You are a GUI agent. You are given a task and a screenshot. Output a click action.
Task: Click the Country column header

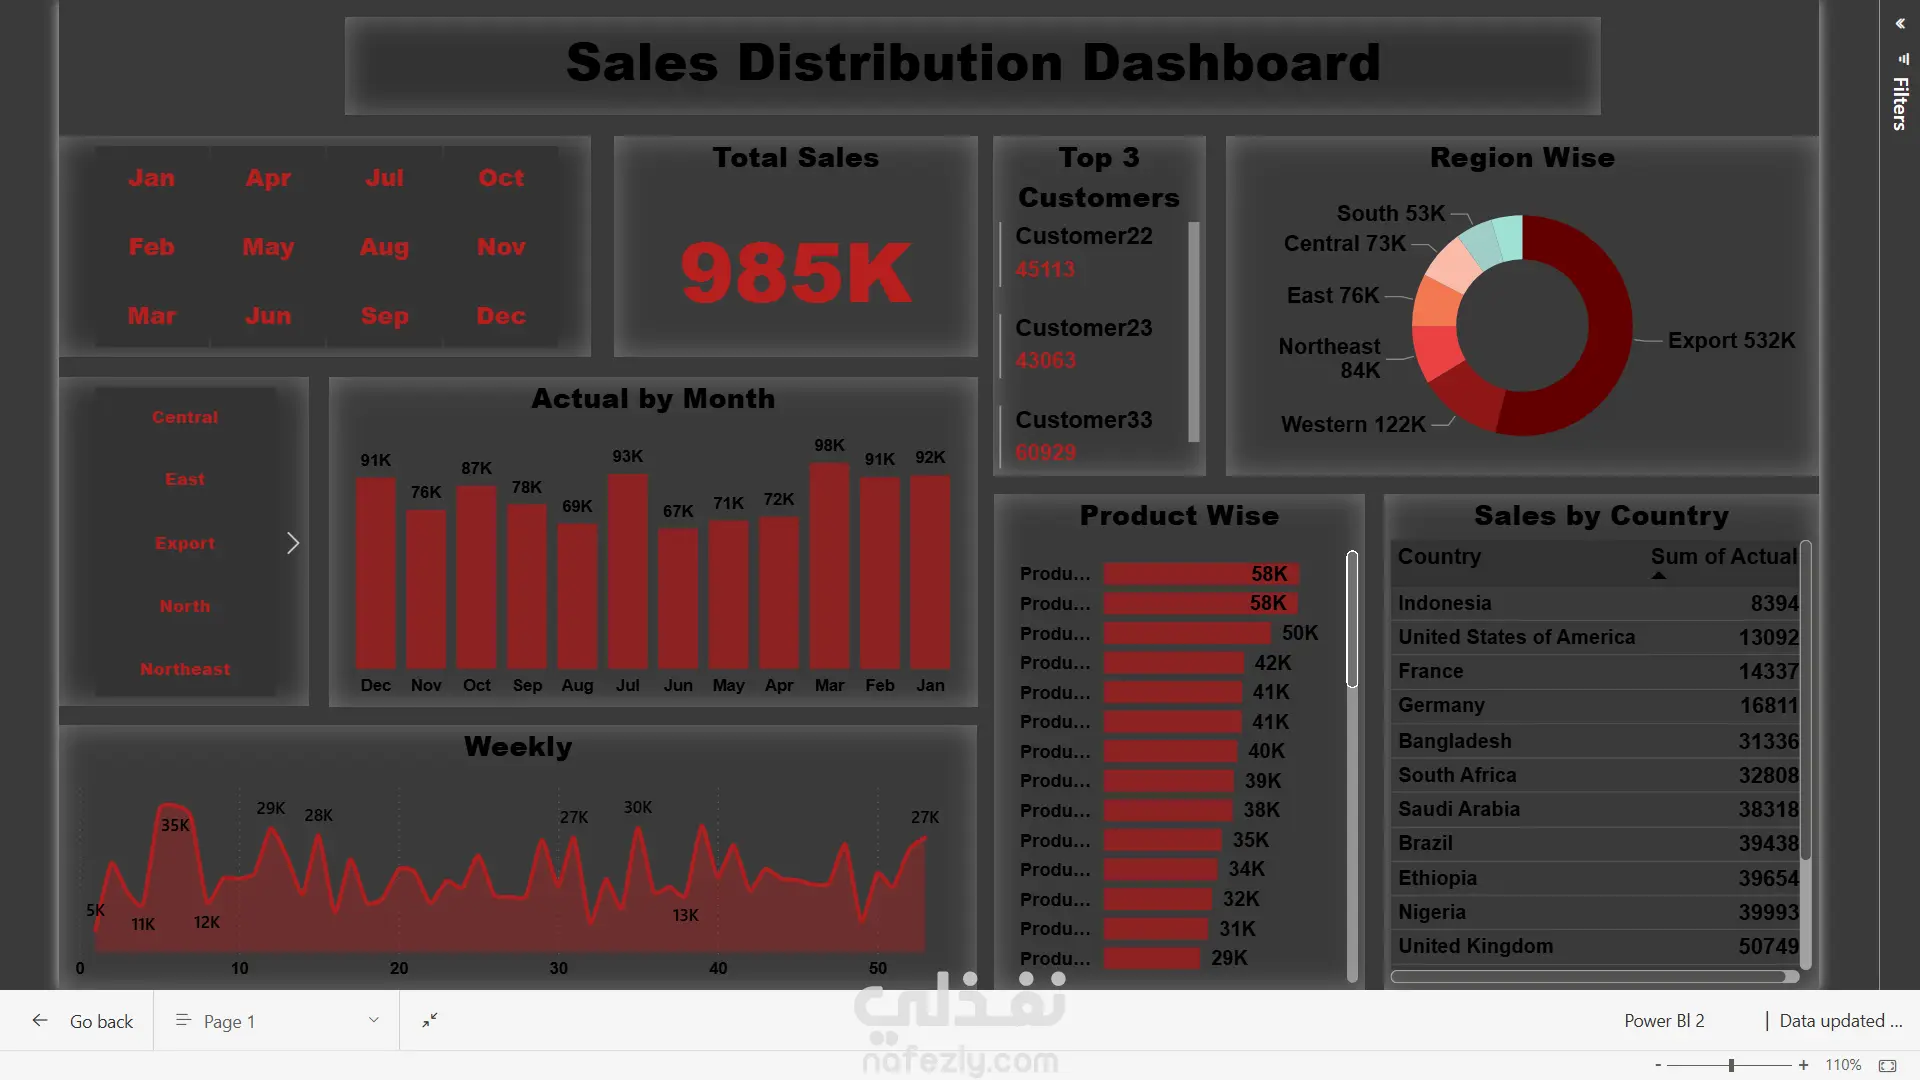coord(1439,557)
